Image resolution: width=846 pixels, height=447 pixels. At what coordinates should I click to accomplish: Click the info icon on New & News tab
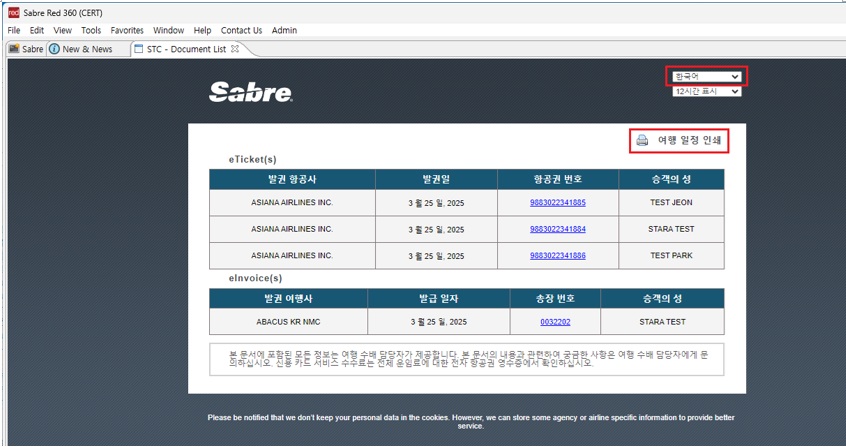tap(54, 49)
